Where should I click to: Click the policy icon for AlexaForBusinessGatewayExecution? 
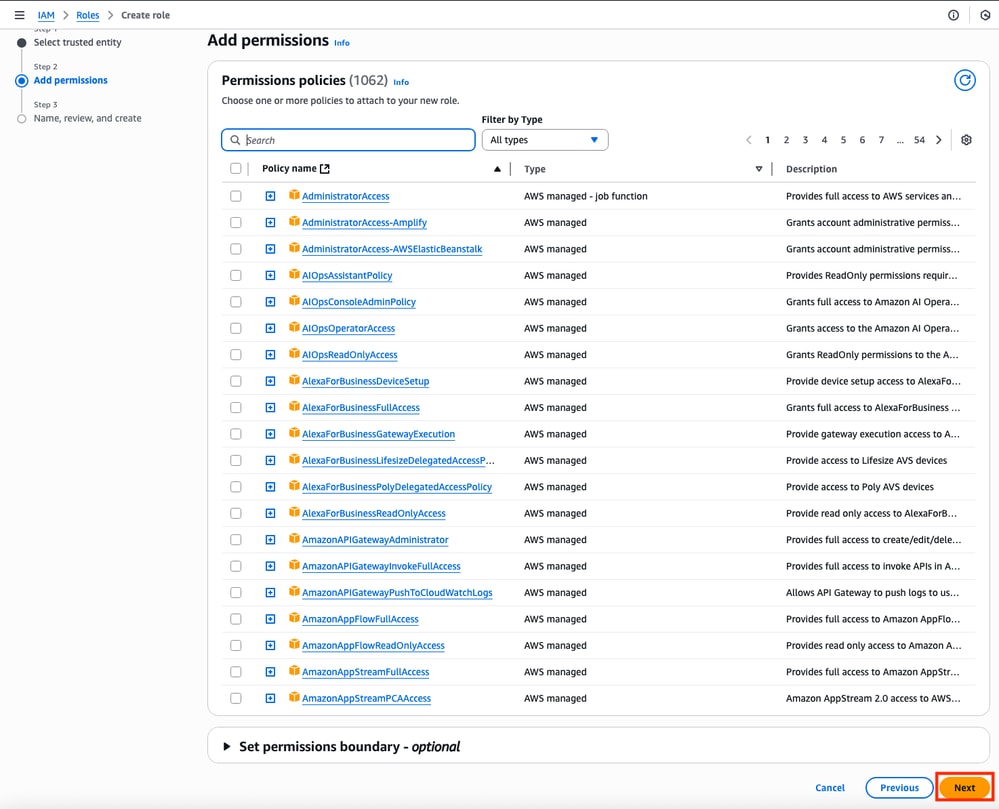pos(294,433)
